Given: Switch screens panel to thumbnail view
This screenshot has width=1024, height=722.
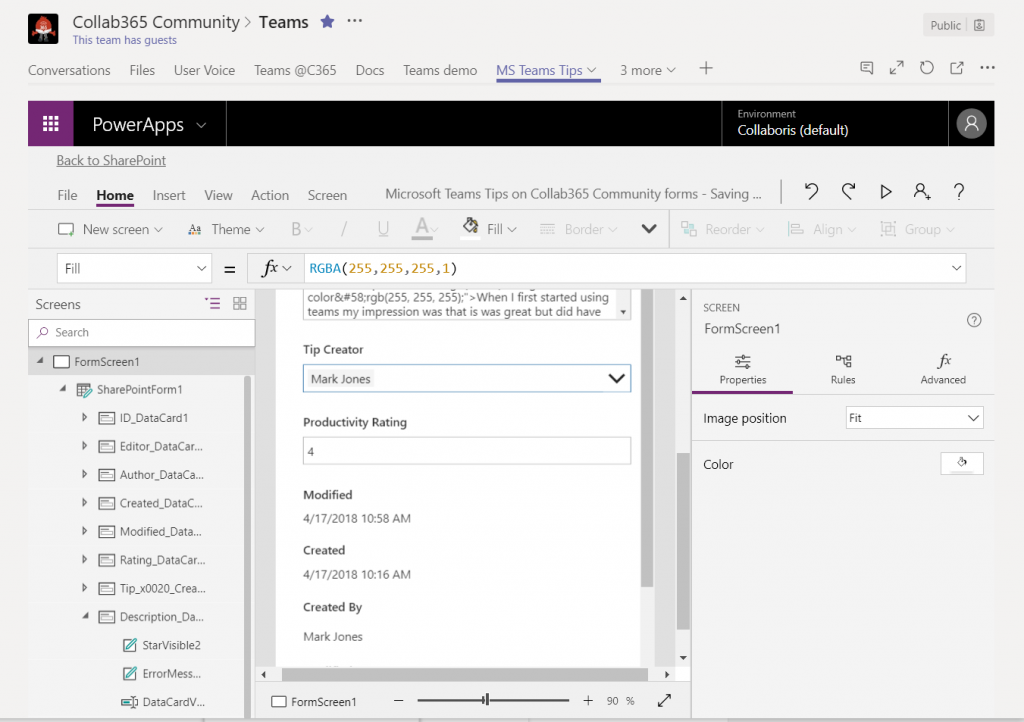Looking at the screenshot, I should 240,304.
